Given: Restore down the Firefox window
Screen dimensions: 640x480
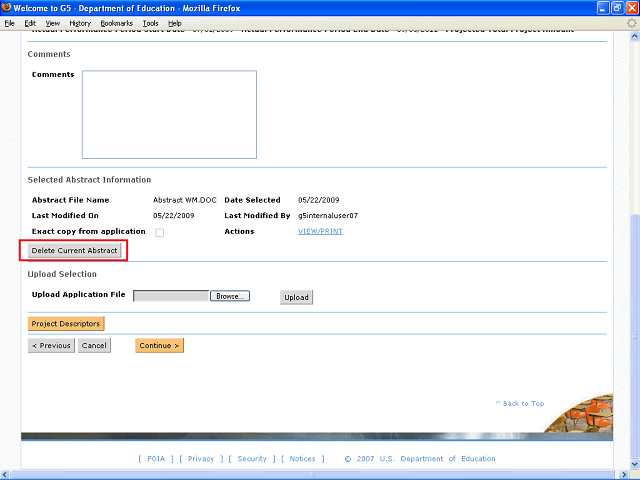Looking at the screenshot, I should point(618,8).
